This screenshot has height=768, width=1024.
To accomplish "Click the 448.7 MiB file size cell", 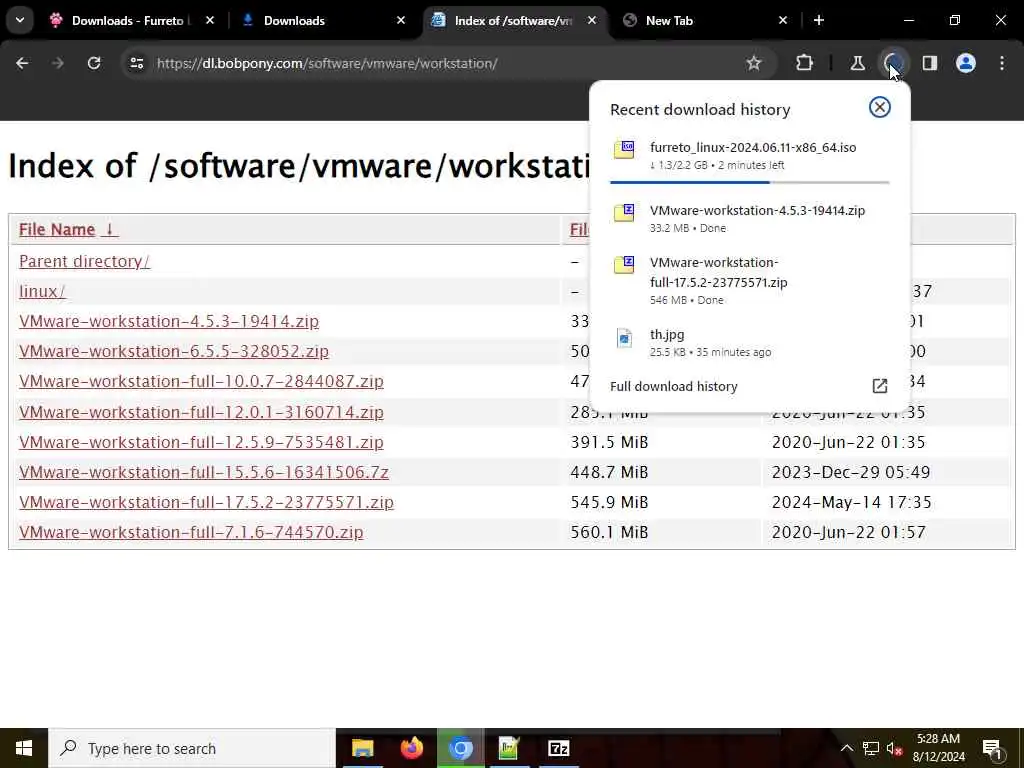I will pyautogui.click(x=609, y=472).
